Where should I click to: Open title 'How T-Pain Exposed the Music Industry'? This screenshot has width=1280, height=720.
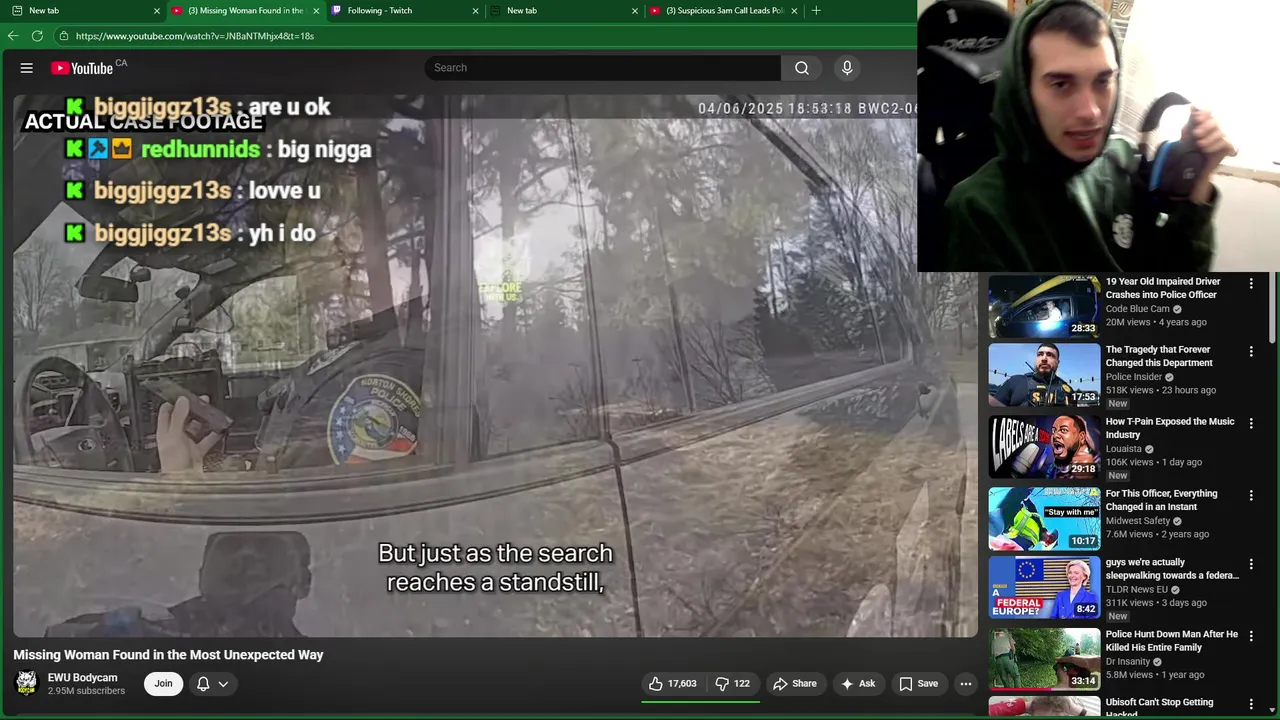tap(1170, 428)
